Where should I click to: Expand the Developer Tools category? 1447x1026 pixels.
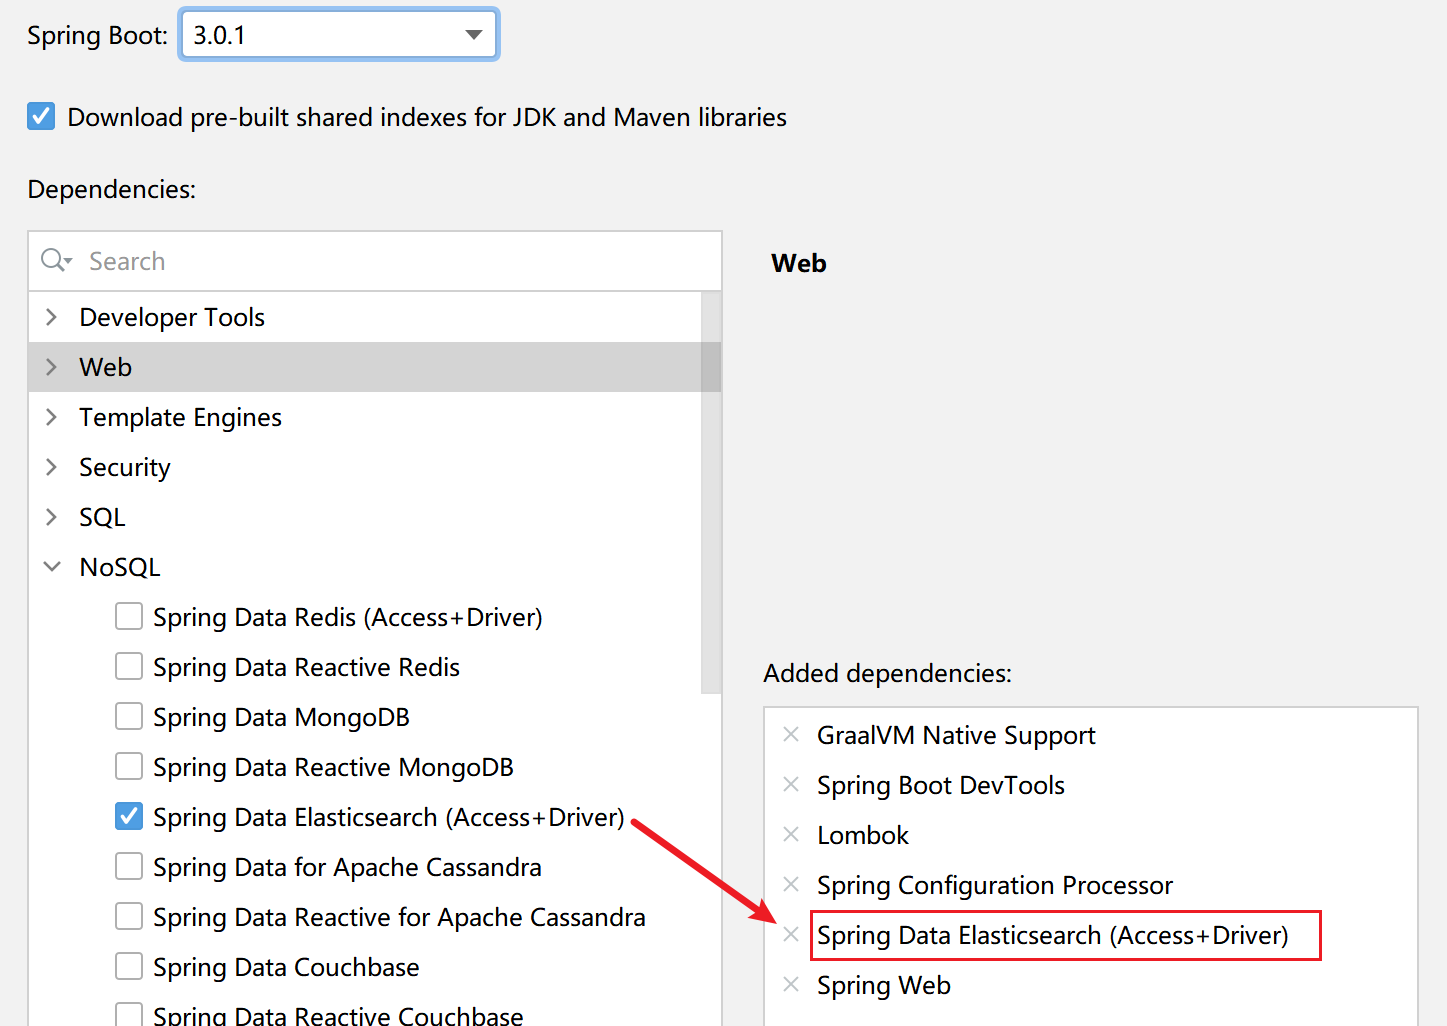(52, 317)
